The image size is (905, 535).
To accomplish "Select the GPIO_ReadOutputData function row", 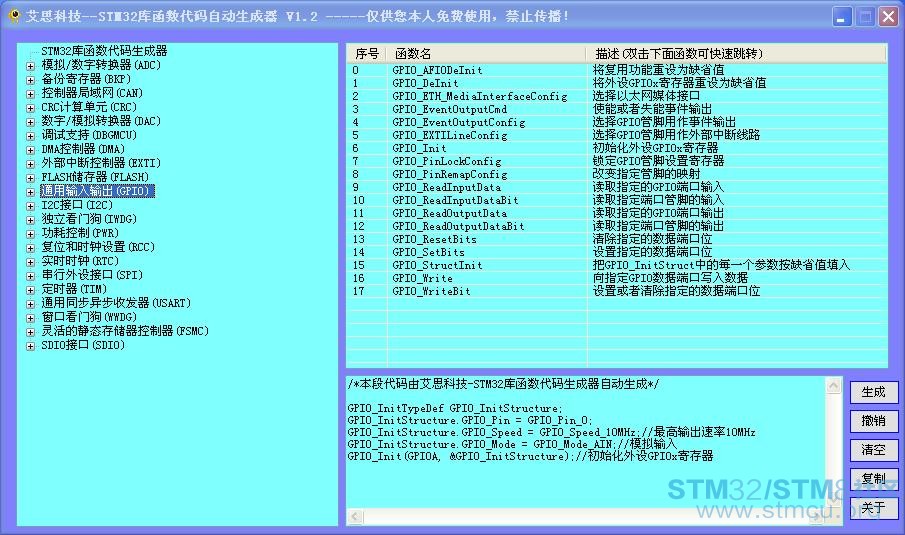I will click(x=616, y=213).
